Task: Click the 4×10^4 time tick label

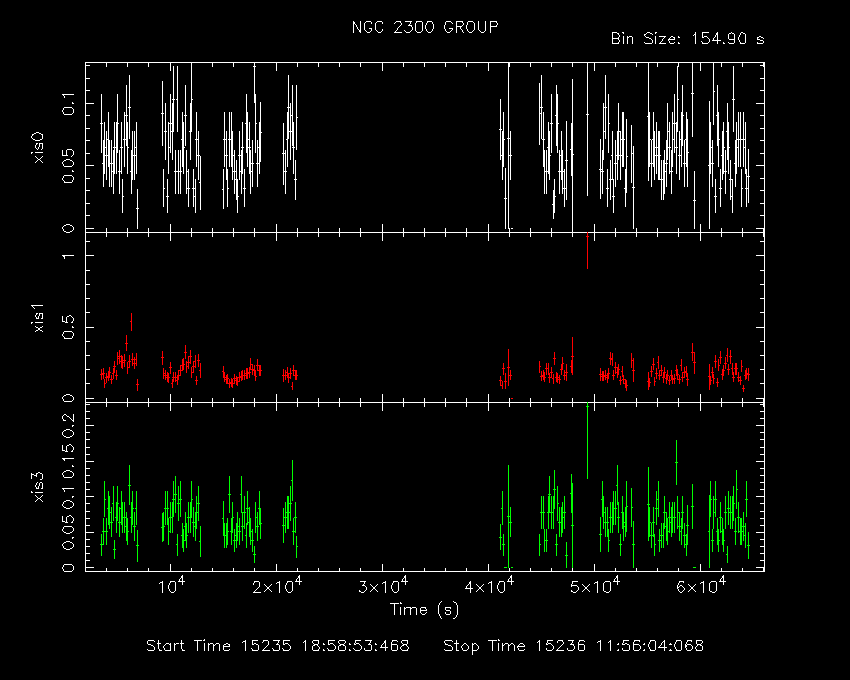Action: tap(489, 585)
